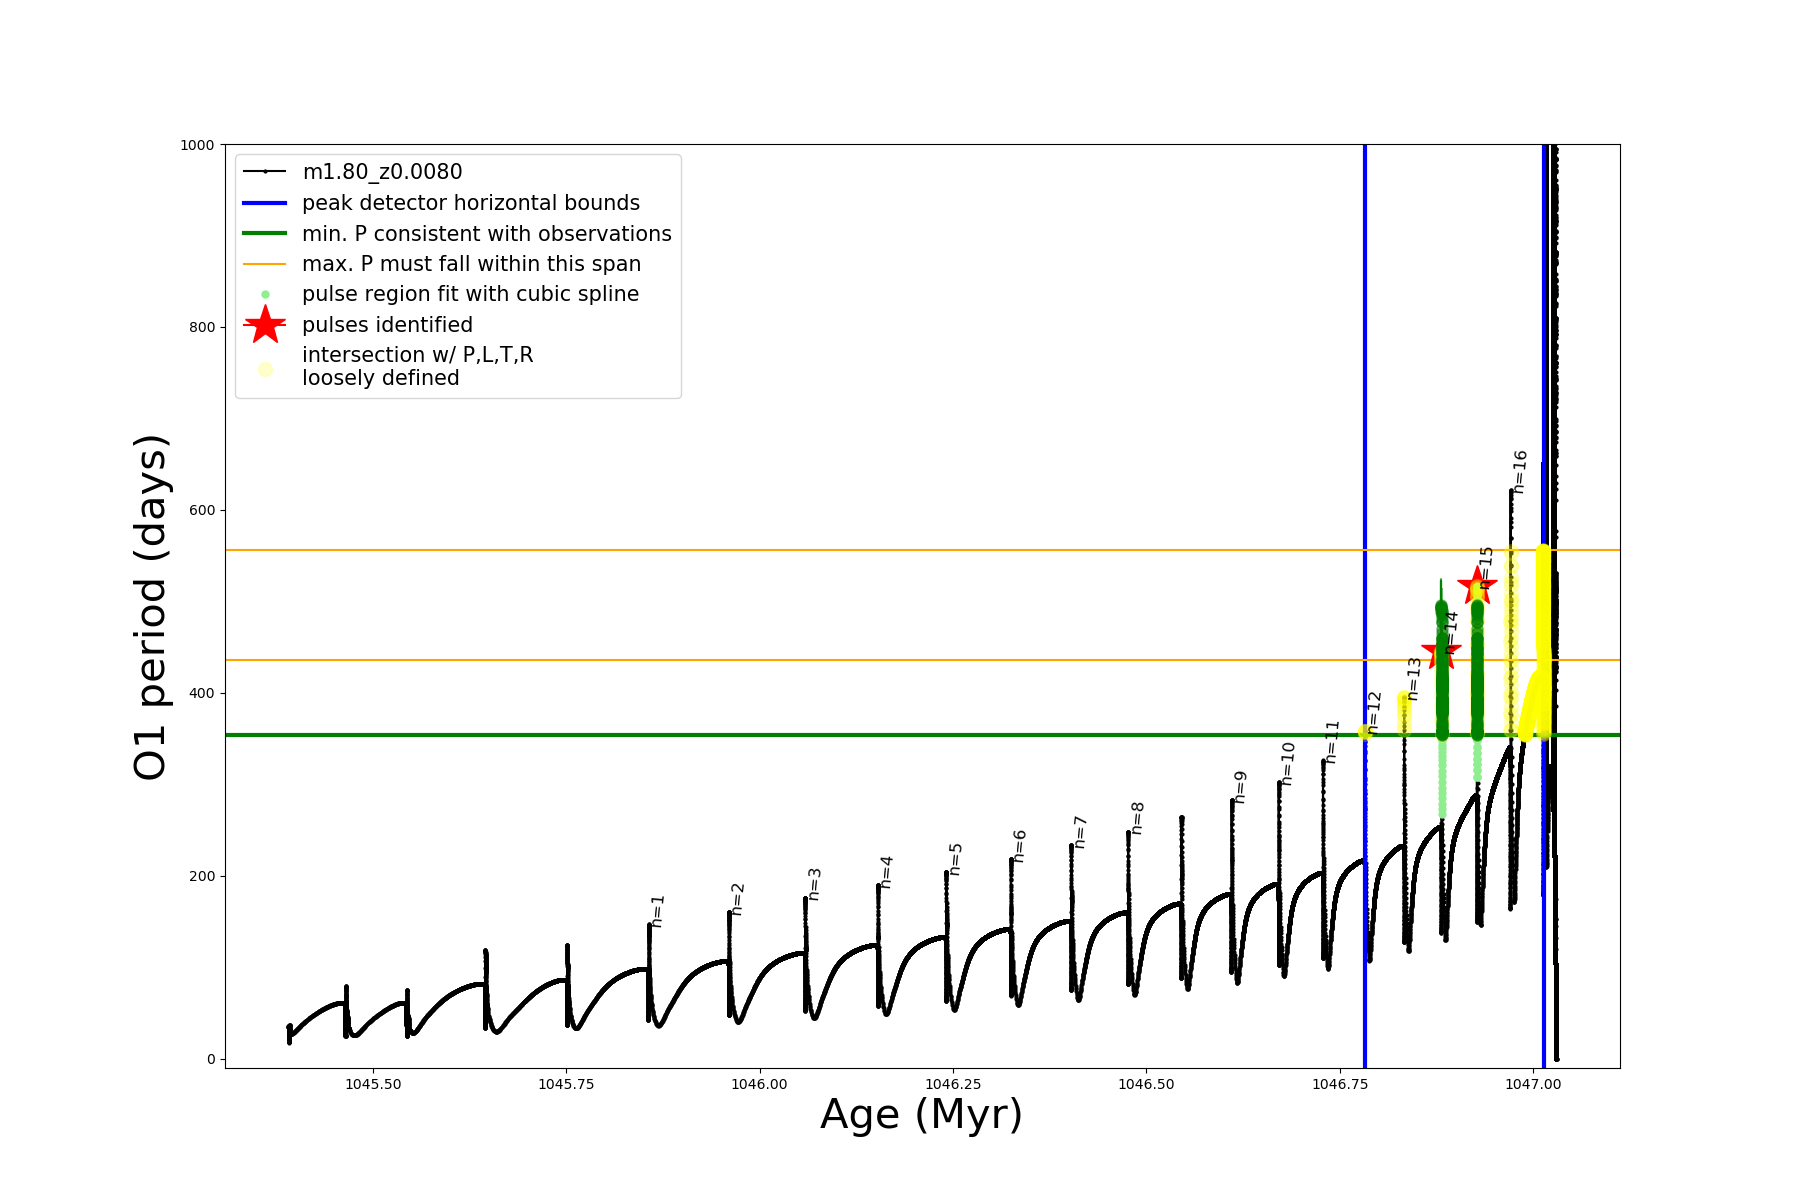
Task: Click the red star marker beside n=14
Action: [x=1441, y=652]
